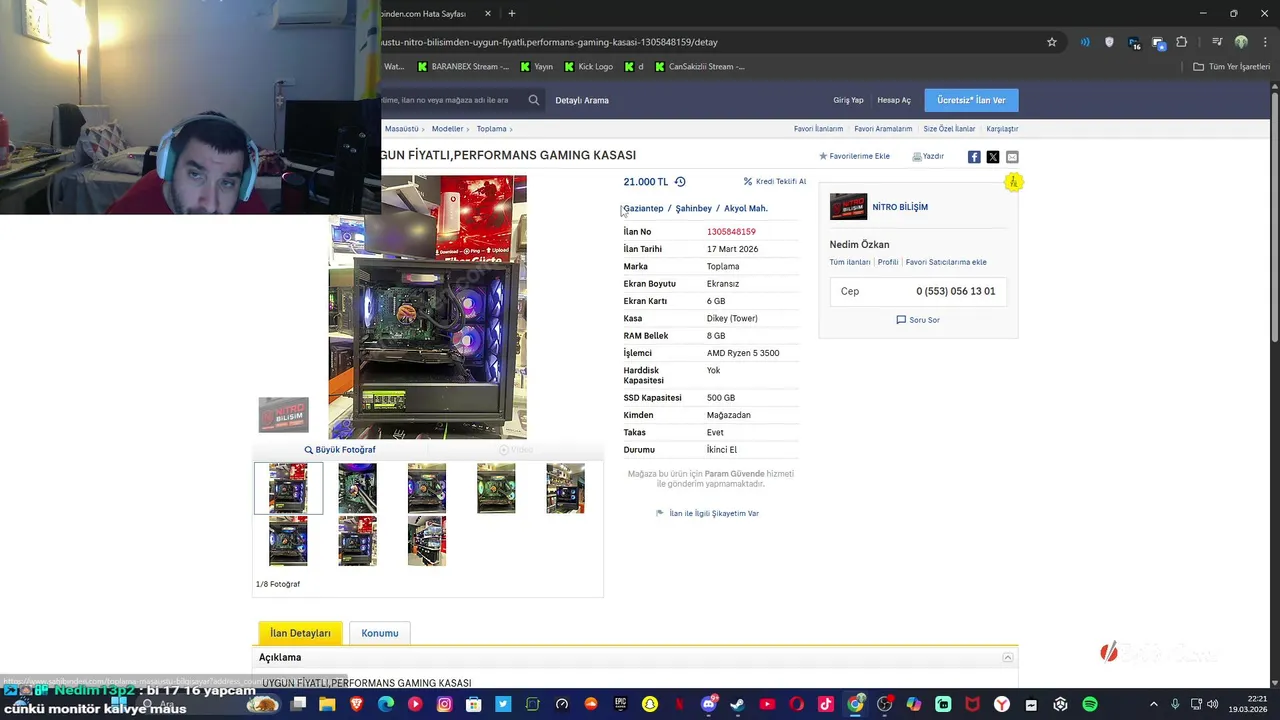This screenshot has height=720, width=1280.
Task: Click the search magnifier icon in site header
Action: tap(534, 100)
